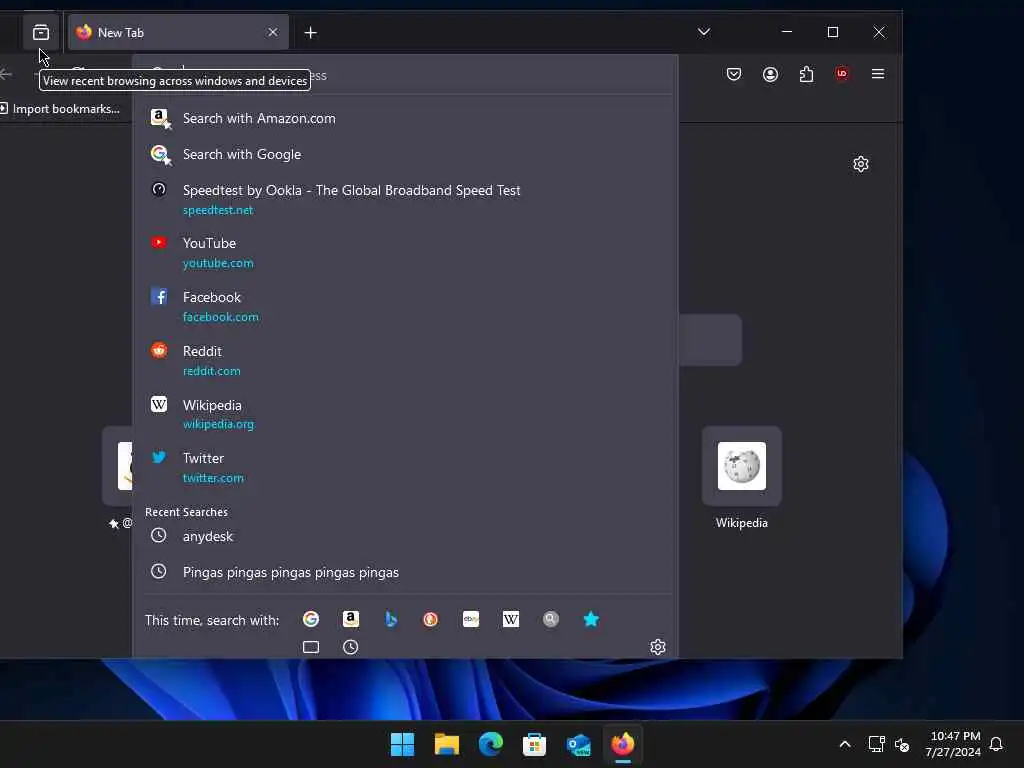This screenshot has width=1024, height=768.
Task: Open the Twitter suggestion
Action: pyautogui.click(x=405, y=468)
